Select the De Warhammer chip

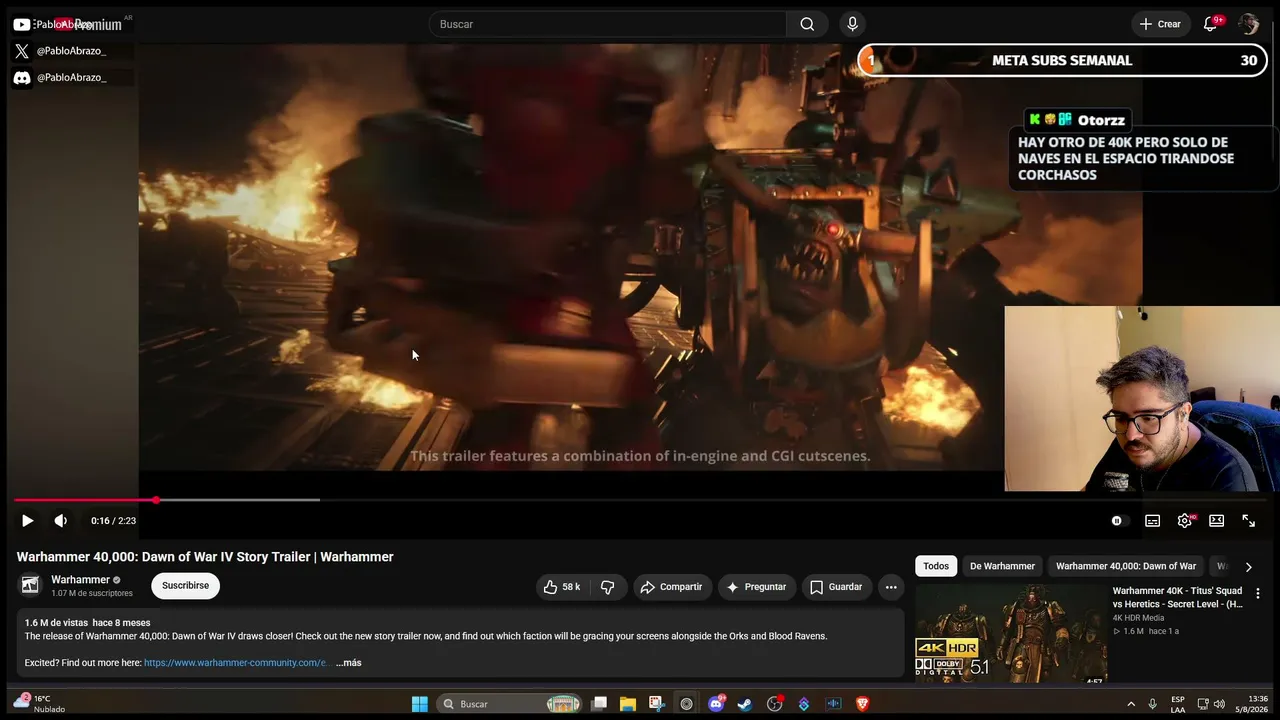tap(1002, 566)
